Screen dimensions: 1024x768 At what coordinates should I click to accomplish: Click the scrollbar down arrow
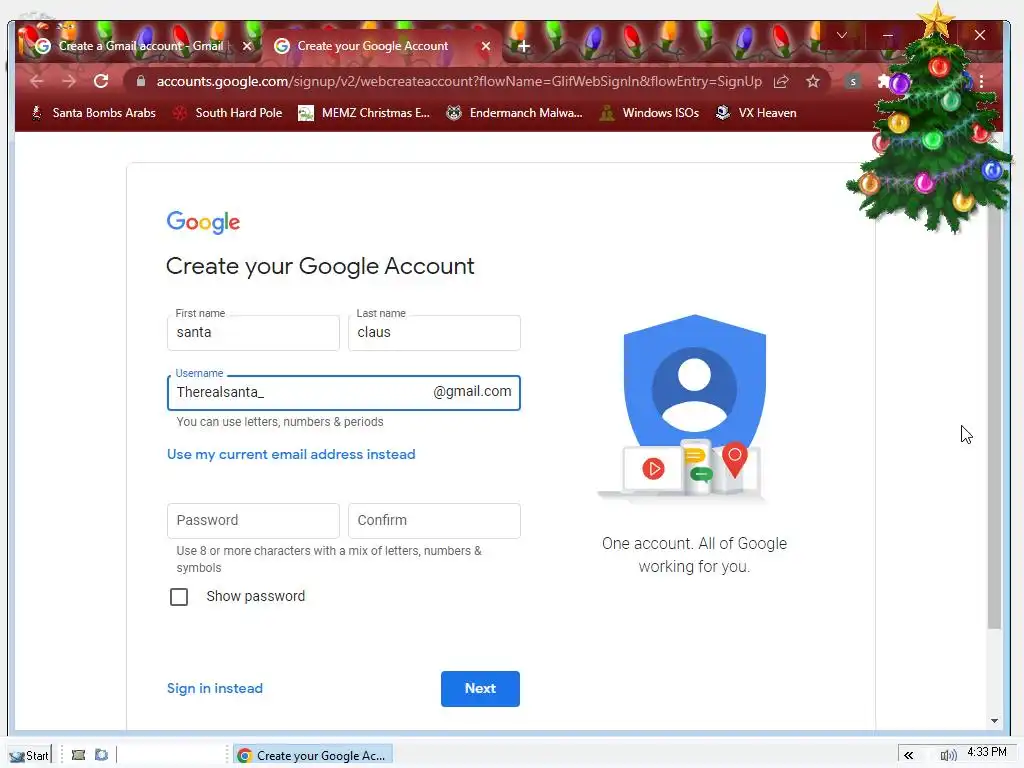(x=994, y=721)
